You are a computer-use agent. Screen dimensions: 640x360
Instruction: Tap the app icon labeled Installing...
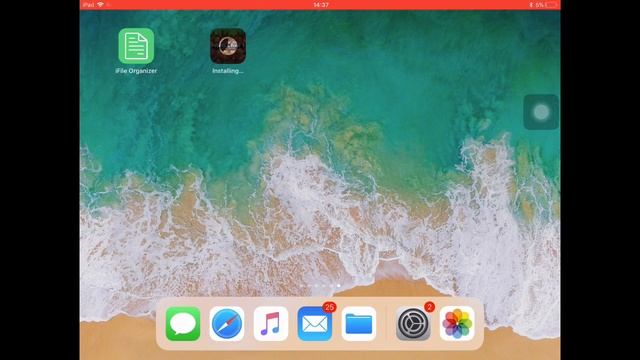click(x=228, y=46)
